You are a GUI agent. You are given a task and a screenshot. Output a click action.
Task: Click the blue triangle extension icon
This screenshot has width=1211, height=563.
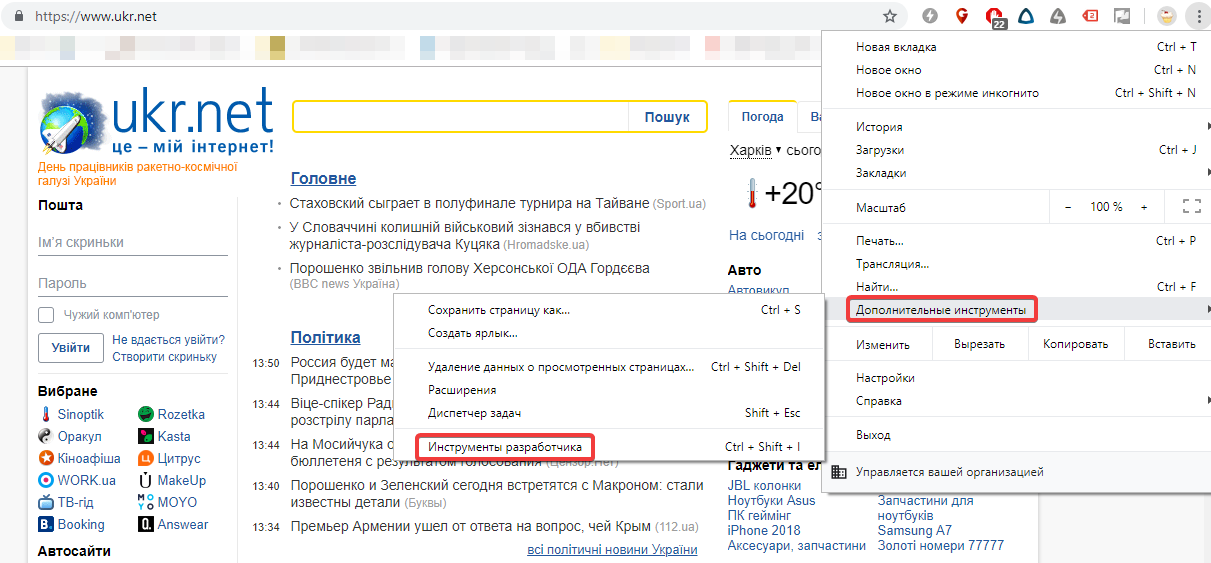tap(1025, 16)
